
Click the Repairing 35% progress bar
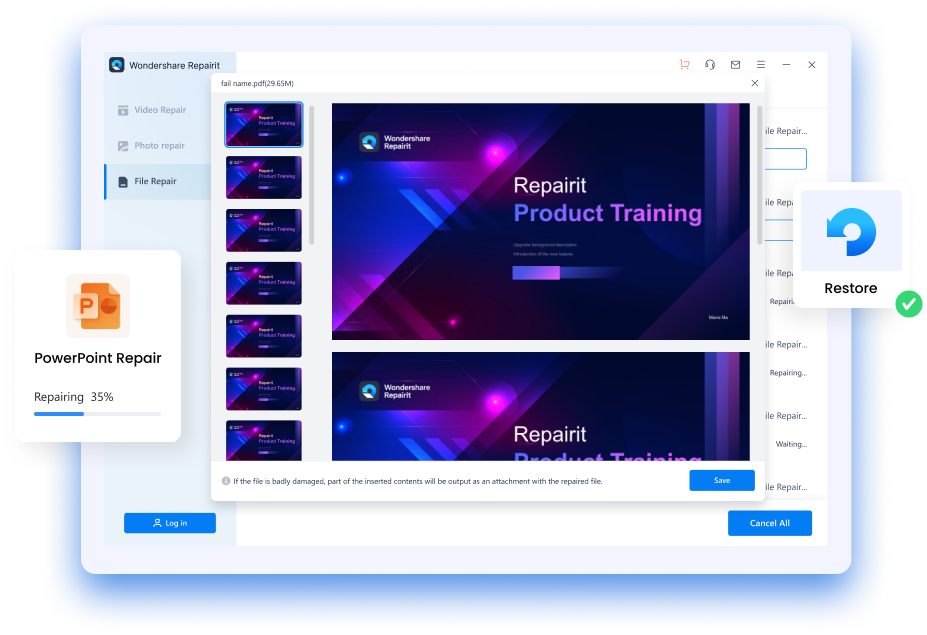coord(98,414)
